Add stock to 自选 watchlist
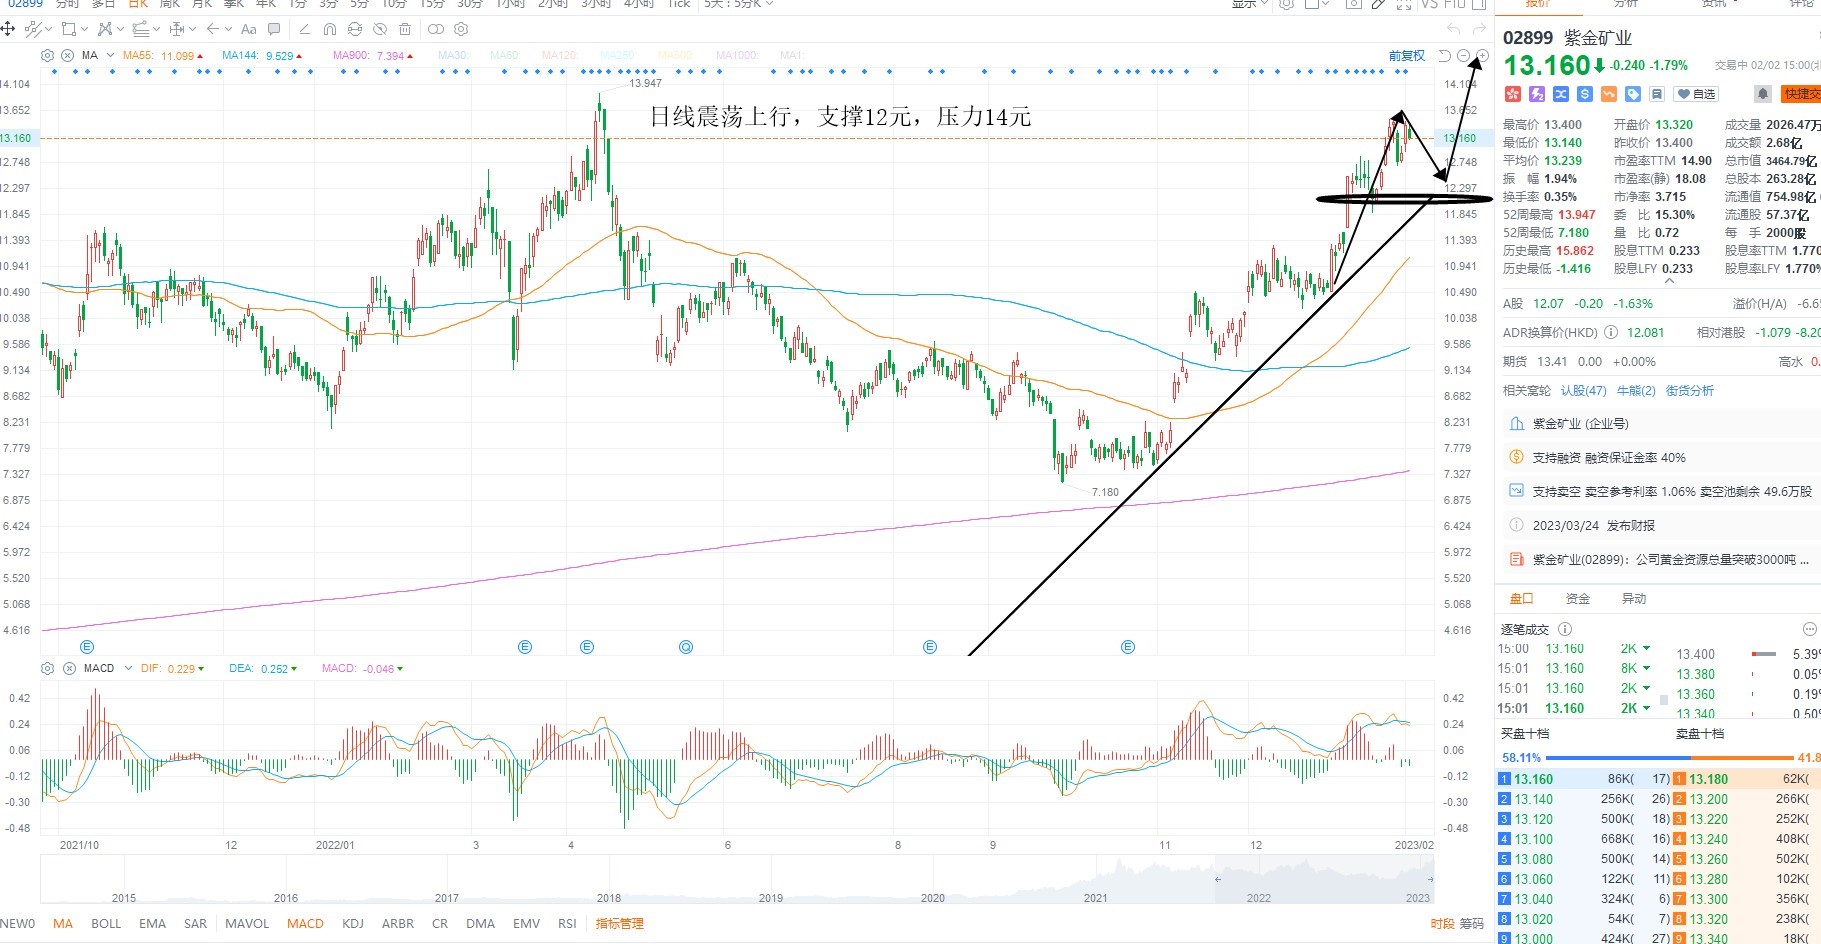This screenshot has height=944, width=1821. (x=1696, y=94)
